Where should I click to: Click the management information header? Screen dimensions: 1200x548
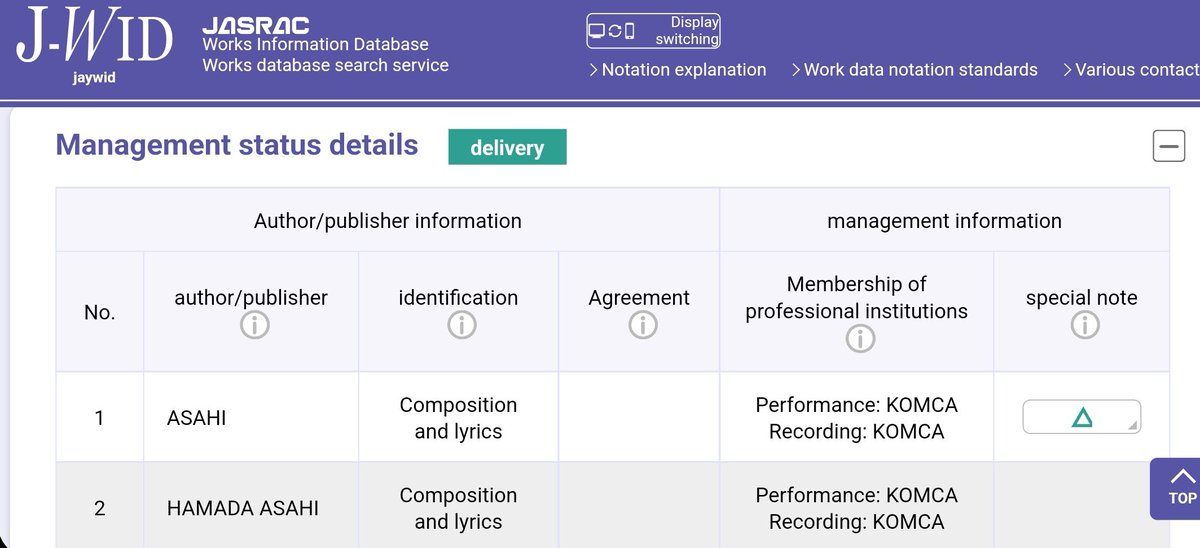(x=945, y=220)
